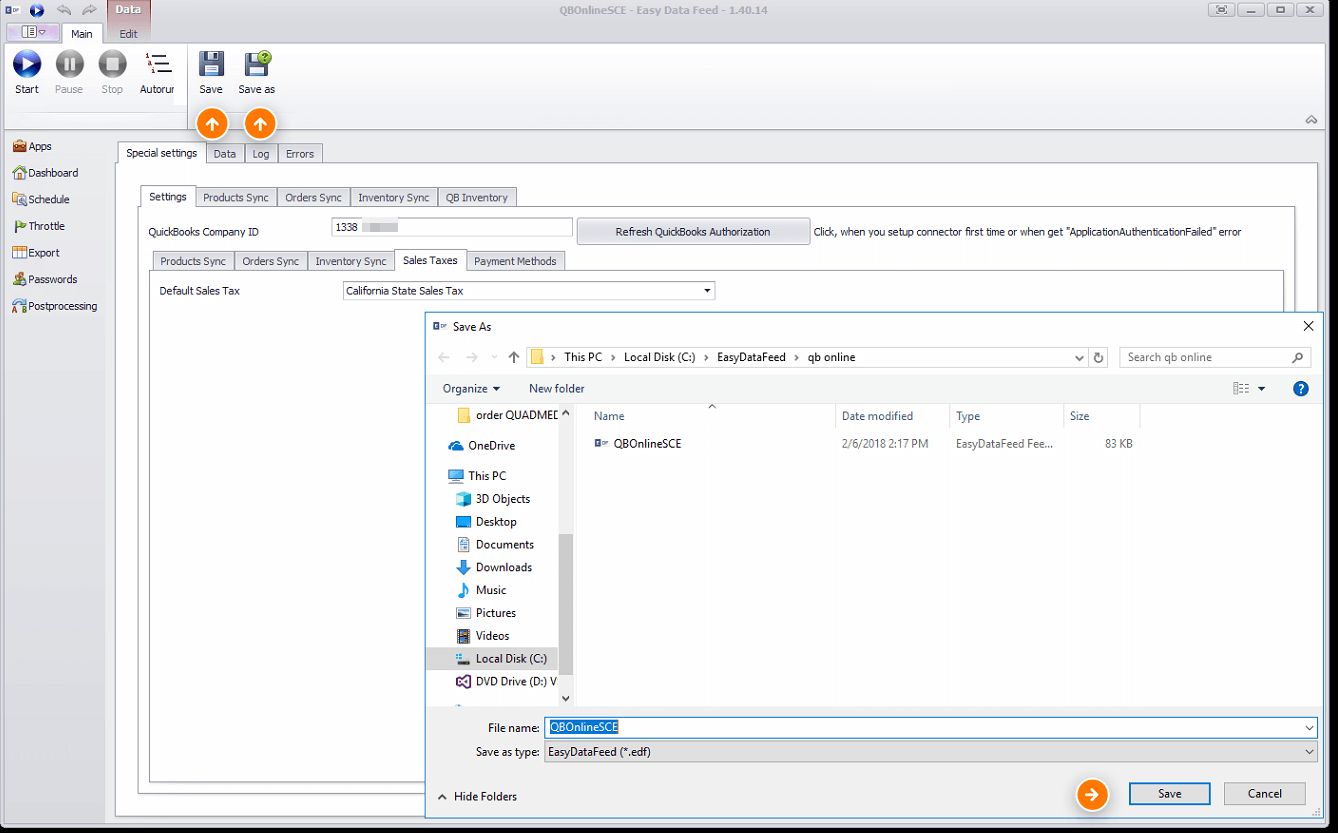Select Pictures in navigation pane
Viewport: 1338px width, 833px height.
(x=486, y=613)
